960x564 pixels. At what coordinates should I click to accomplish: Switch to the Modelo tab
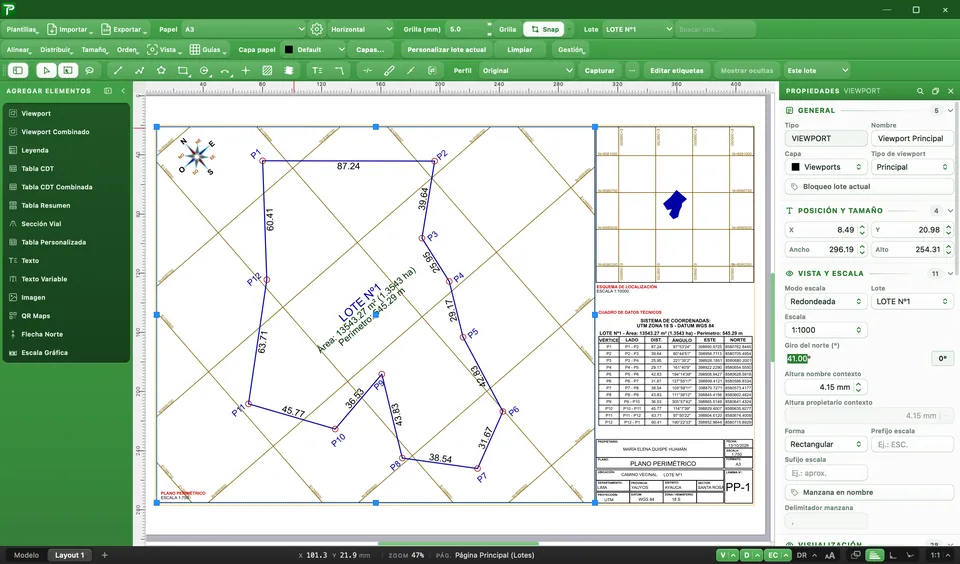(26, 555)
